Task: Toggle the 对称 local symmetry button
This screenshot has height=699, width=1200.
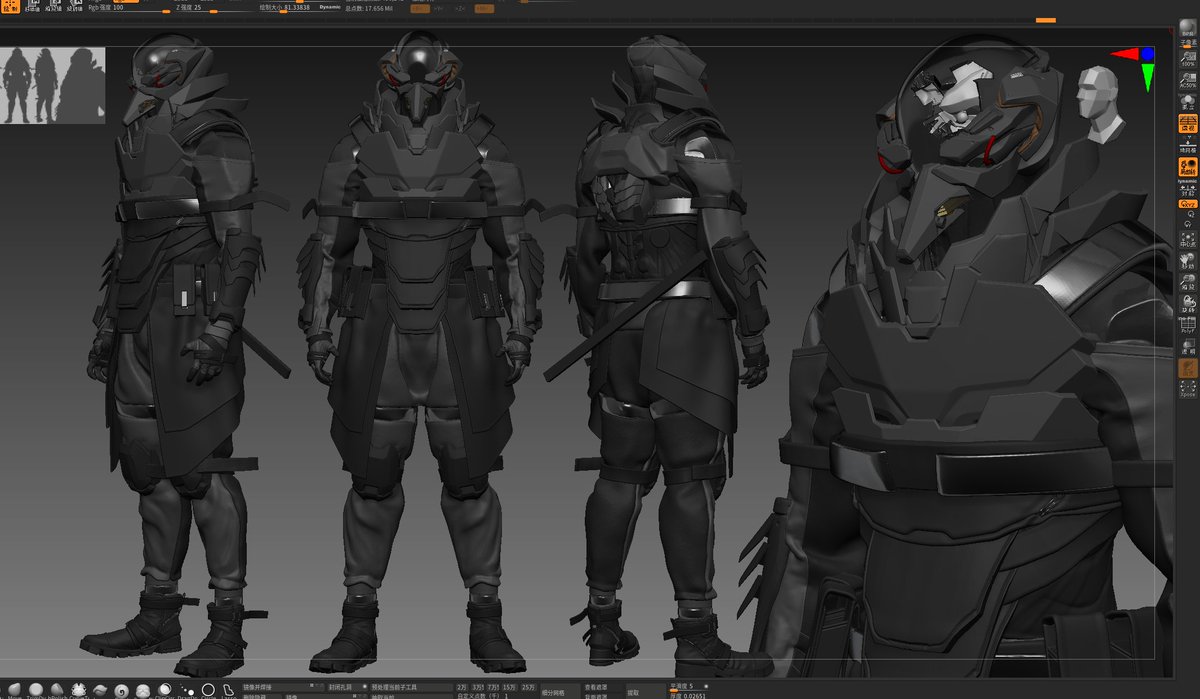Action: (x=1187, y=191)
